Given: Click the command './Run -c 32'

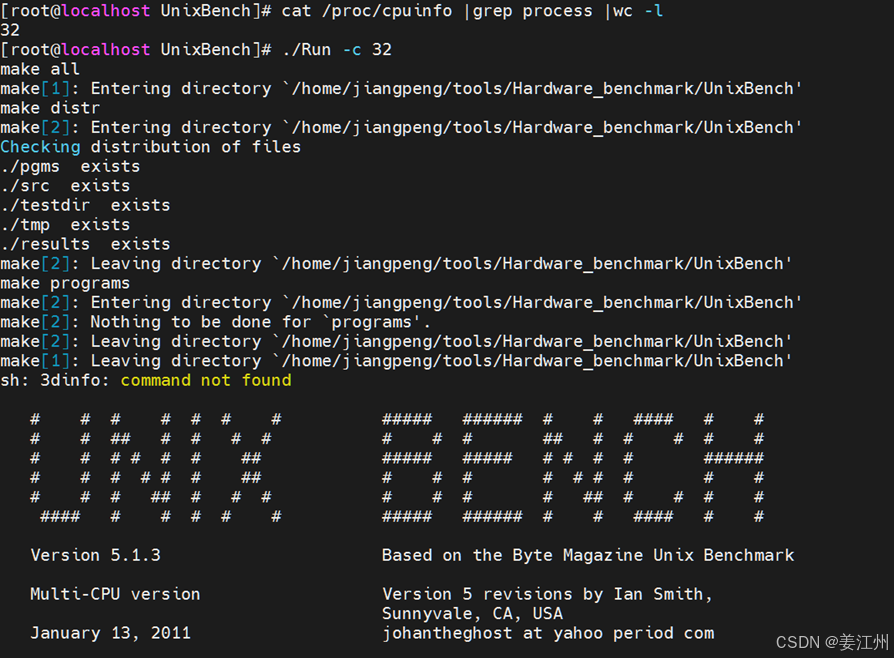Looking at the screenshot, I should 337,50.
